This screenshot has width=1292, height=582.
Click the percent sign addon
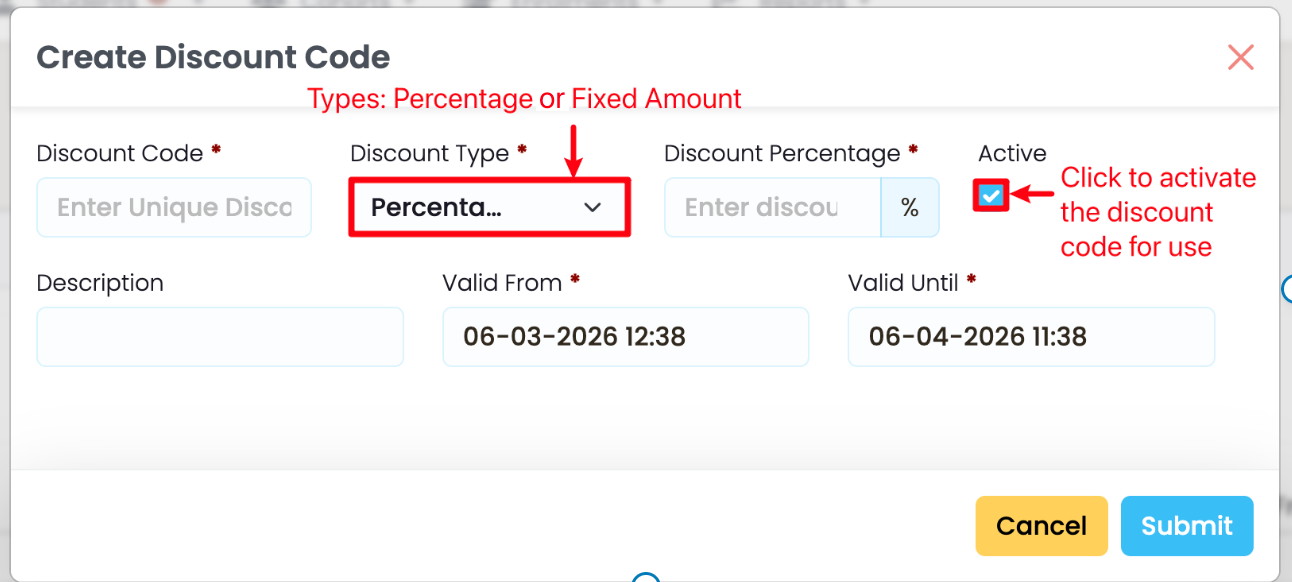point(909,207)
